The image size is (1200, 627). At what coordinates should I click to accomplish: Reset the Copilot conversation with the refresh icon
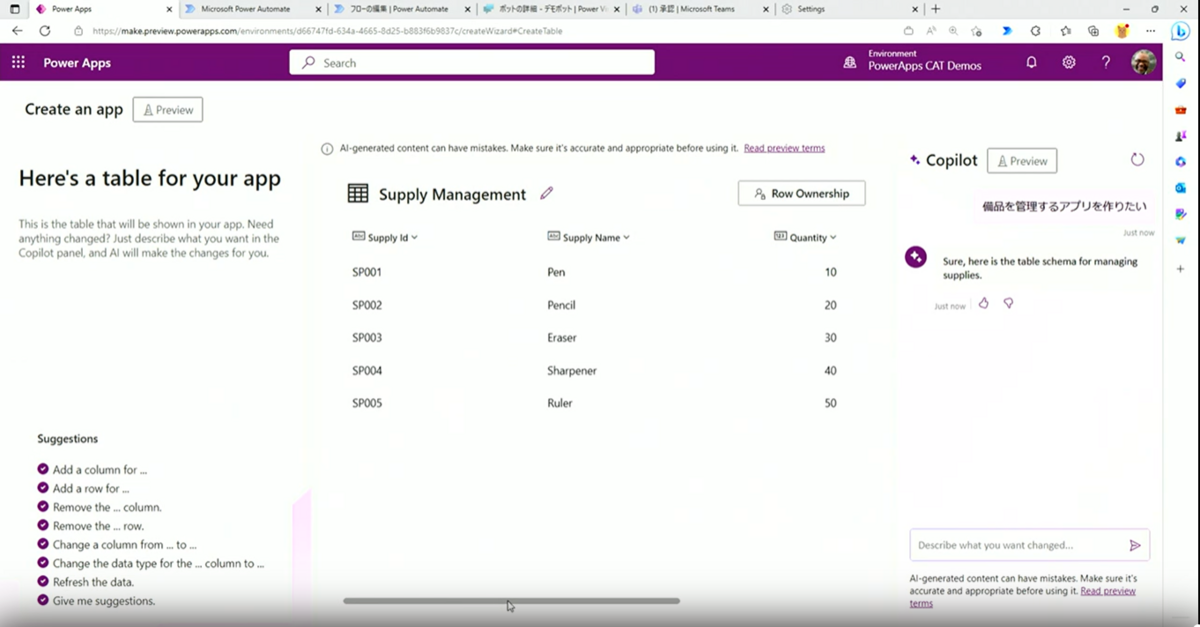click(x=1137, y=160)
